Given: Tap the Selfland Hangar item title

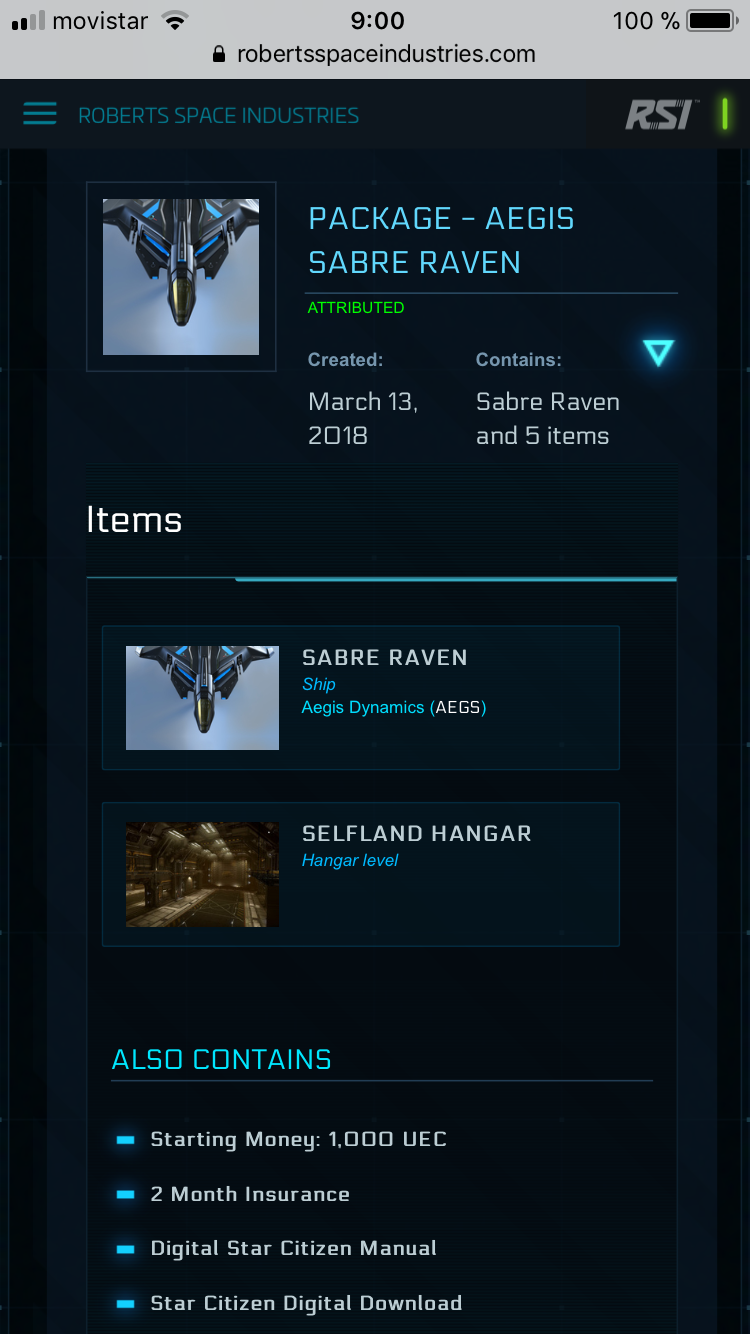Looking at the screenshot, I should [x=416, y=834].
